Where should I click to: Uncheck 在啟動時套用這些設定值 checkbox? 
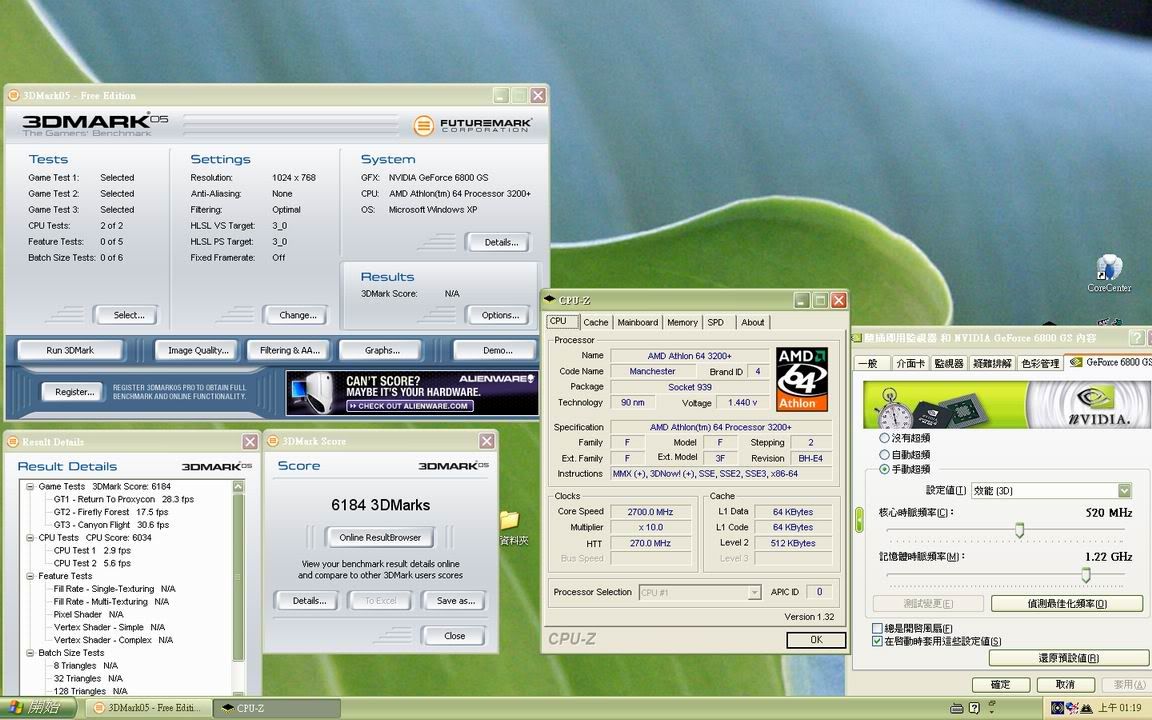pos(878,641)
